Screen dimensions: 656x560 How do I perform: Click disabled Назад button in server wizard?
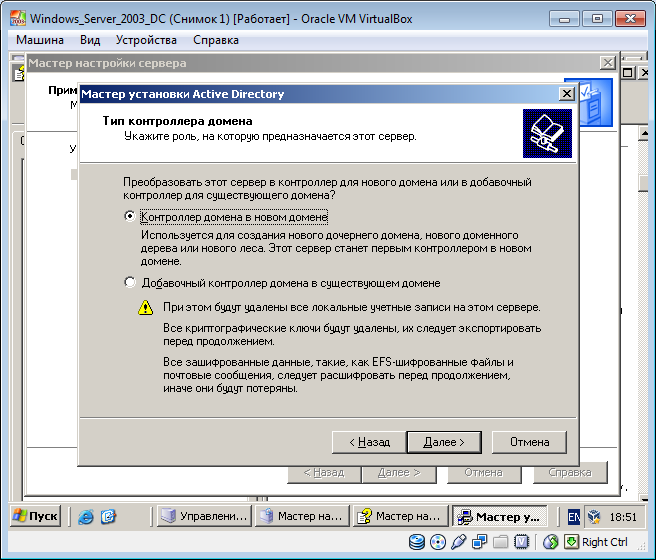[x=324, y=473]
